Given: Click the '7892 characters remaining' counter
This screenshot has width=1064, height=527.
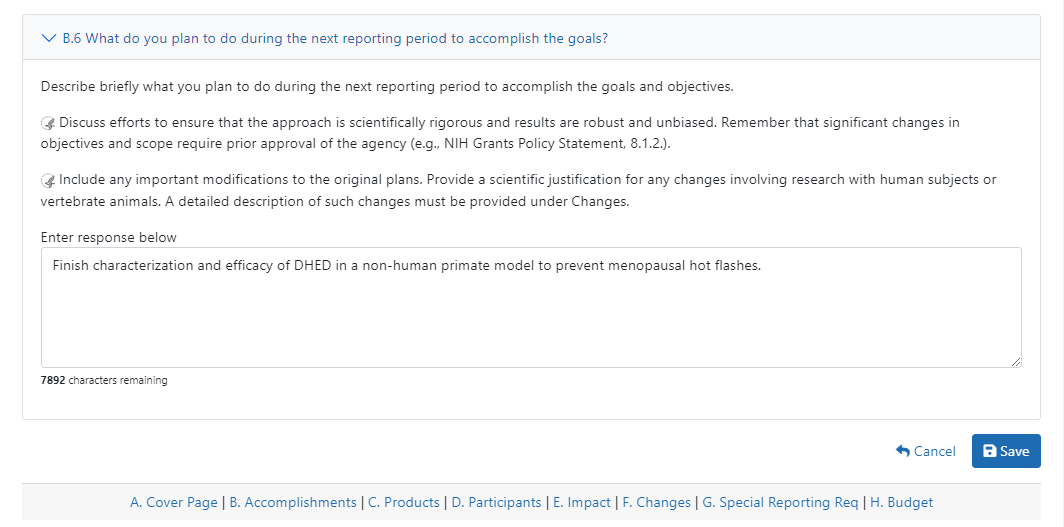Looking at the screenshot, I should pos(104,380).
